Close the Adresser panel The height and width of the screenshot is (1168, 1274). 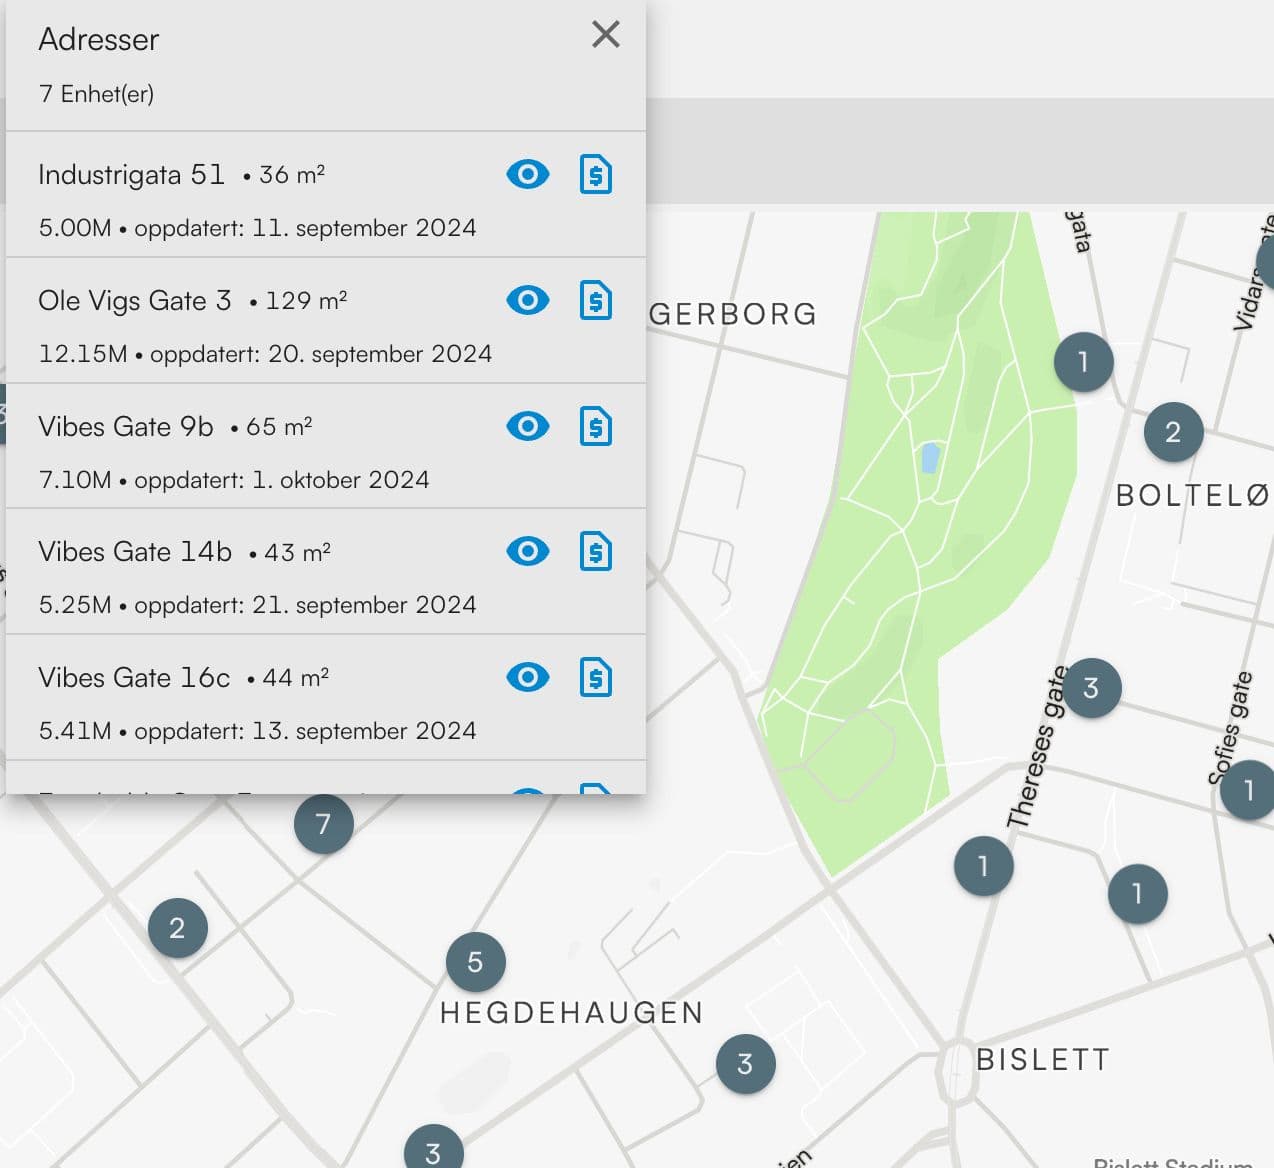click(x=605, y=34)
